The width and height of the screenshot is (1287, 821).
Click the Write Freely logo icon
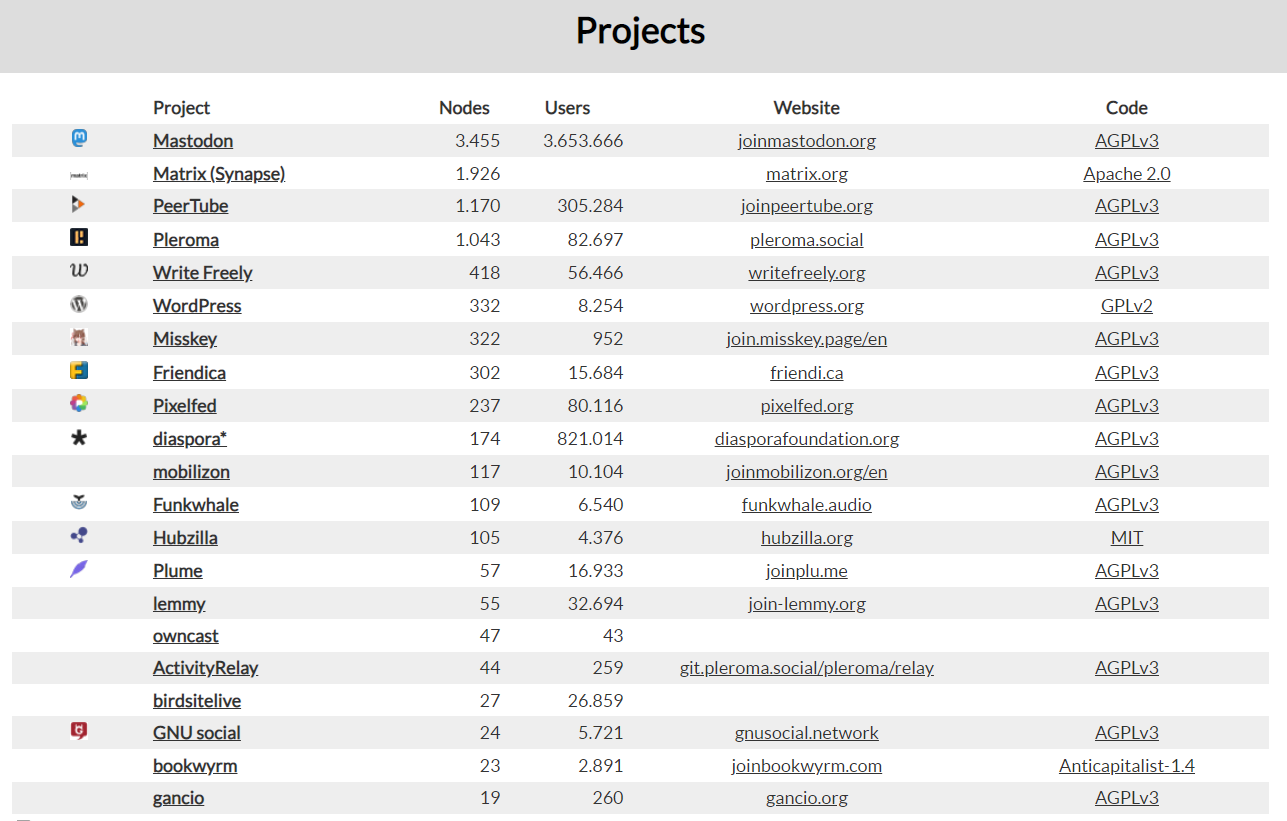click(x=79, y=271)
